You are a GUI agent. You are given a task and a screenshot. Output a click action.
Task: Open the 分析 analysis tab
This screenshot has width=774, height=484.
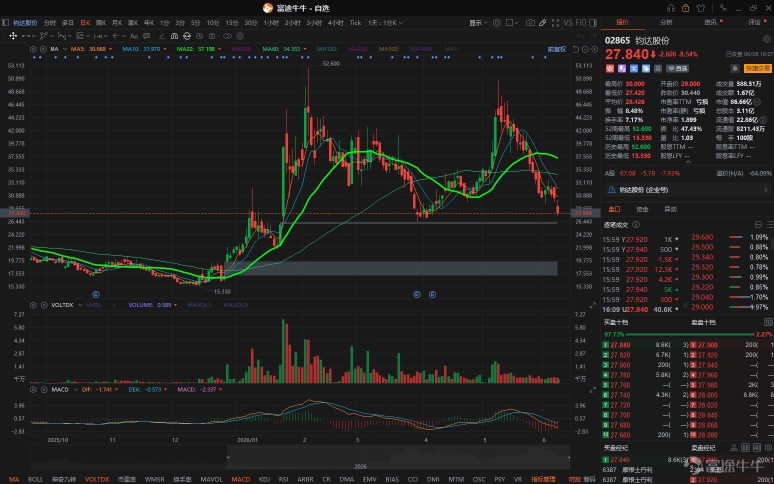point(666,22)
